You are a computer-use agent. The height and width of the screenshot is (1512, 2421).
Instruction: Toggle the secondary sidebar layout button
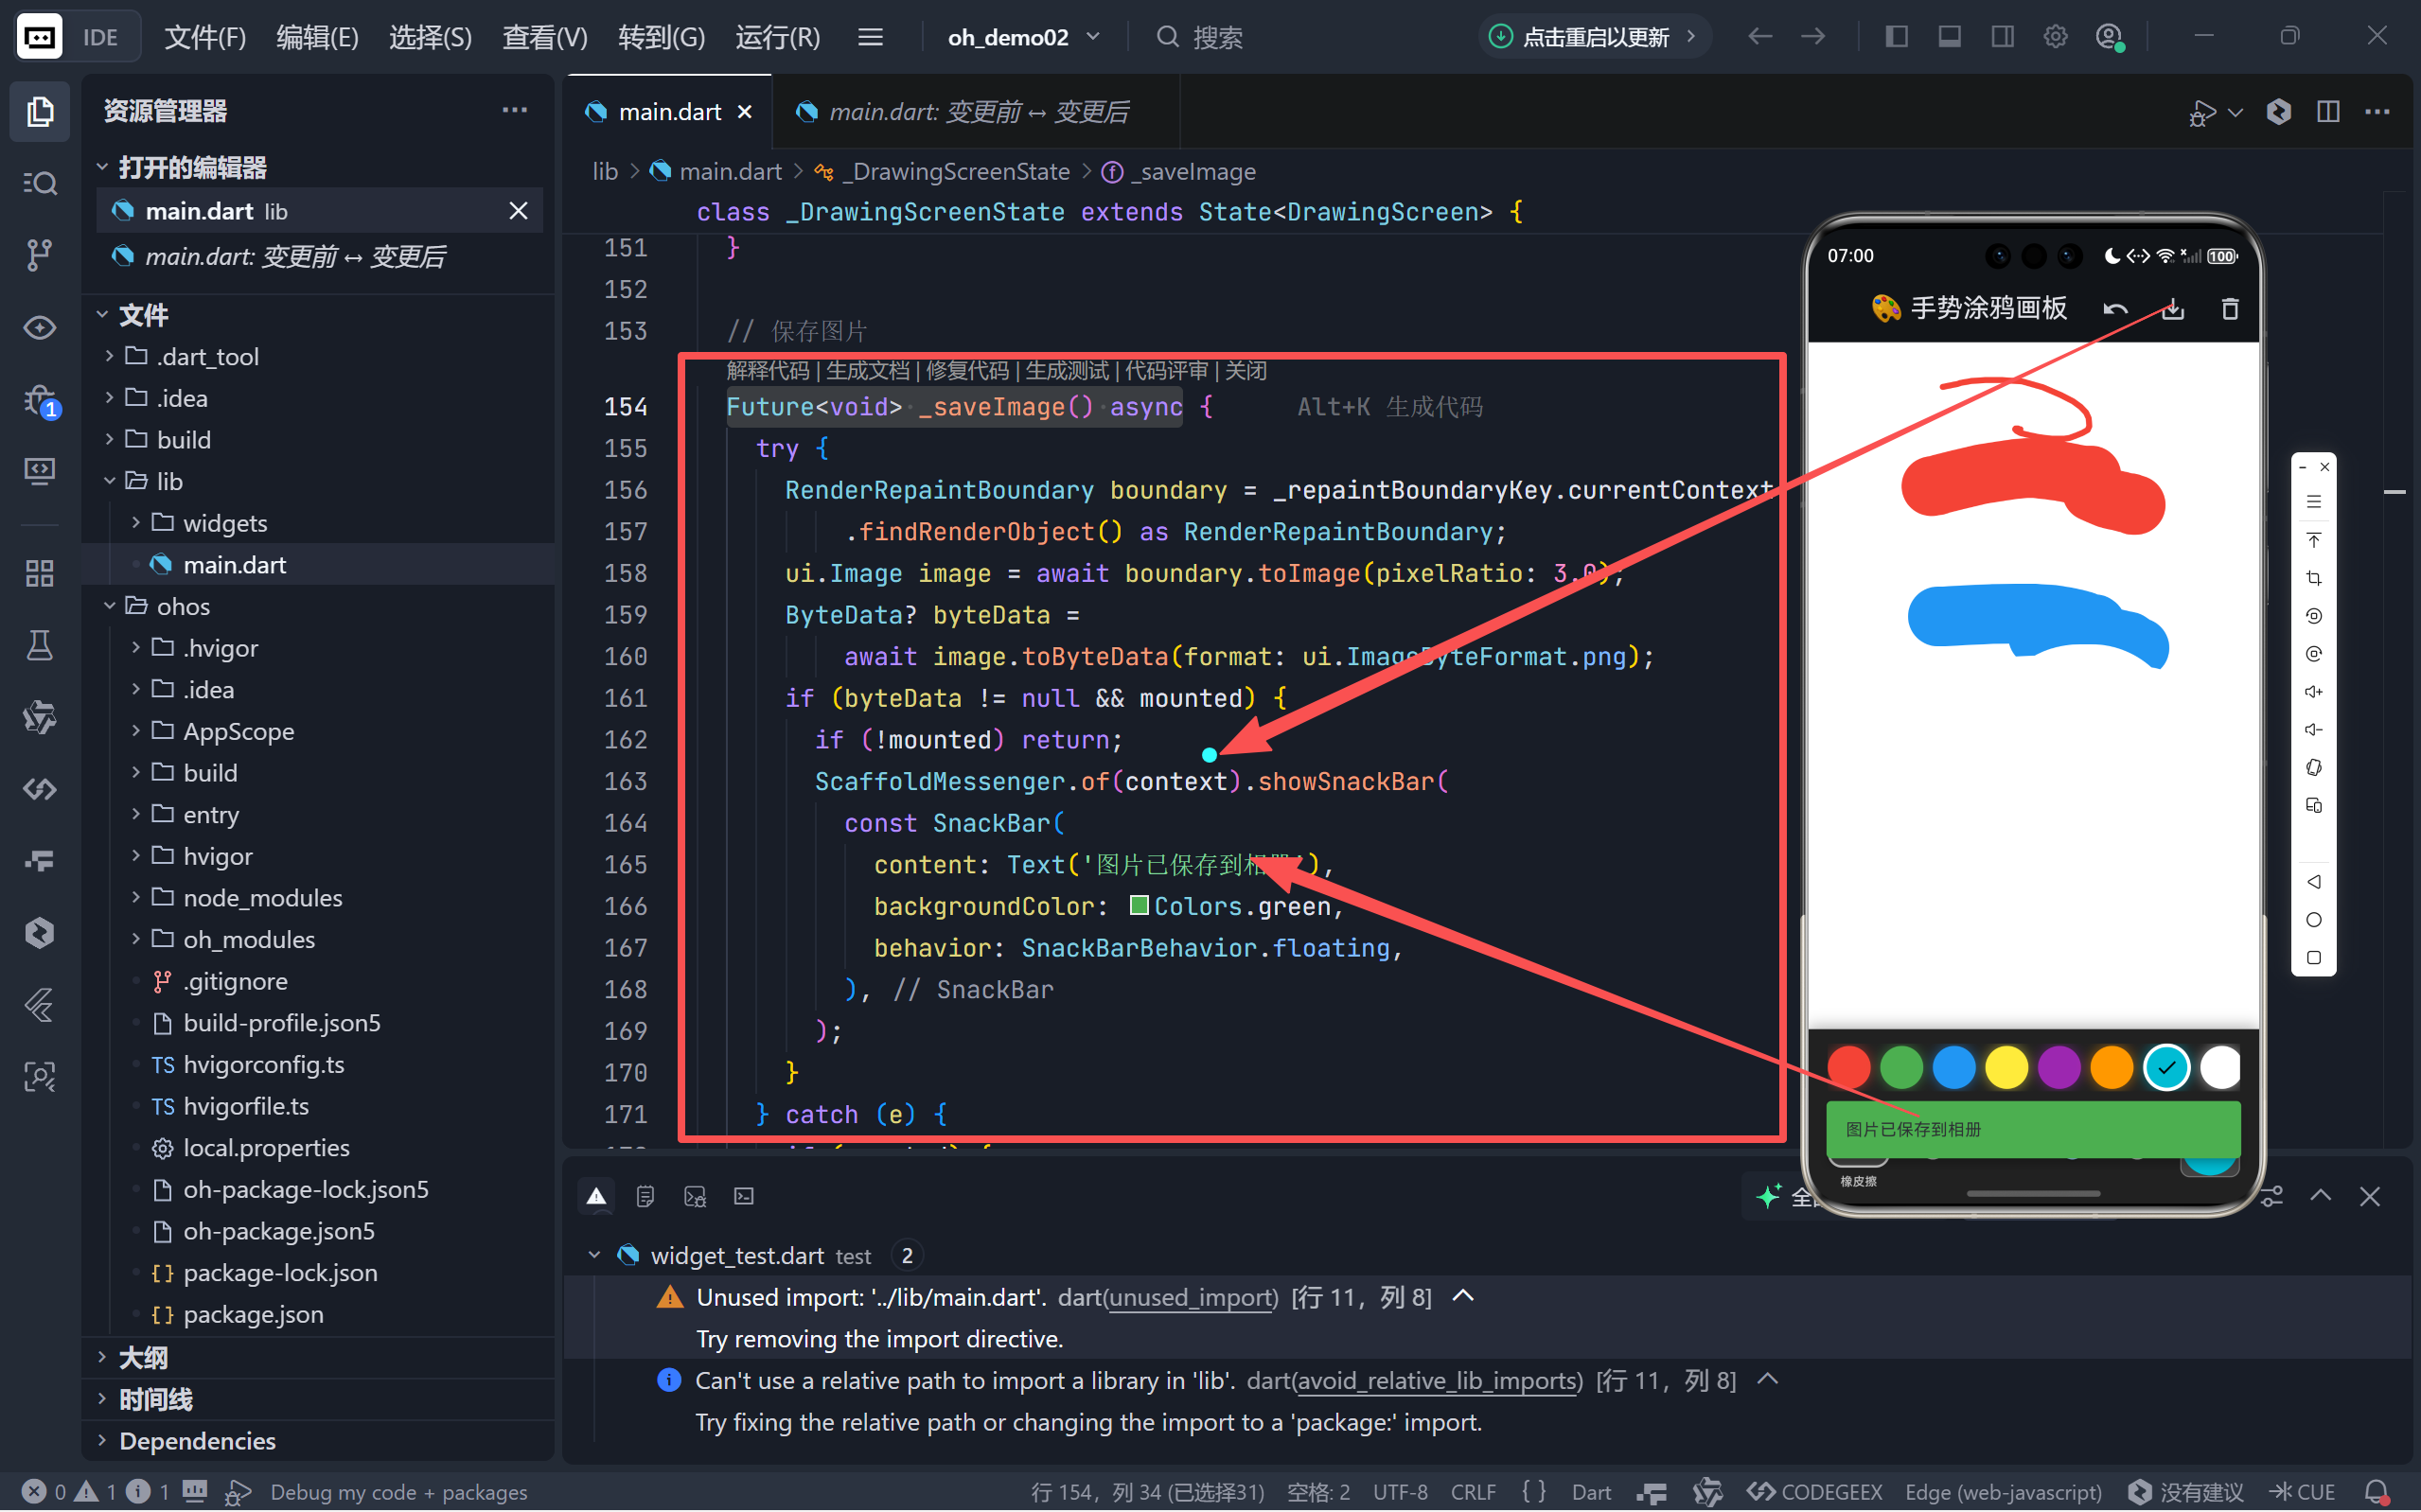2002,37
